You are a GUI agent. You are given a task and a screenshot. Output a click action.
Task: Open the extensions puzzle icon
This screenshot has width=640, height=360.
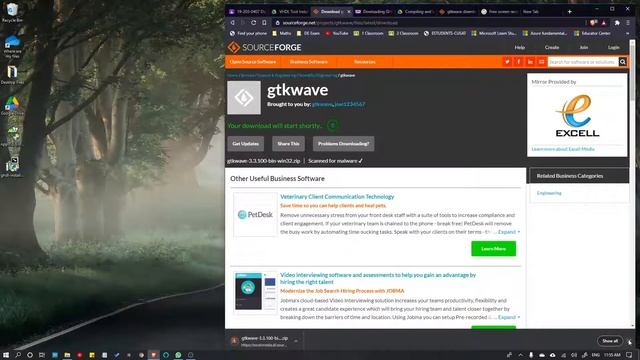[617, 23]
